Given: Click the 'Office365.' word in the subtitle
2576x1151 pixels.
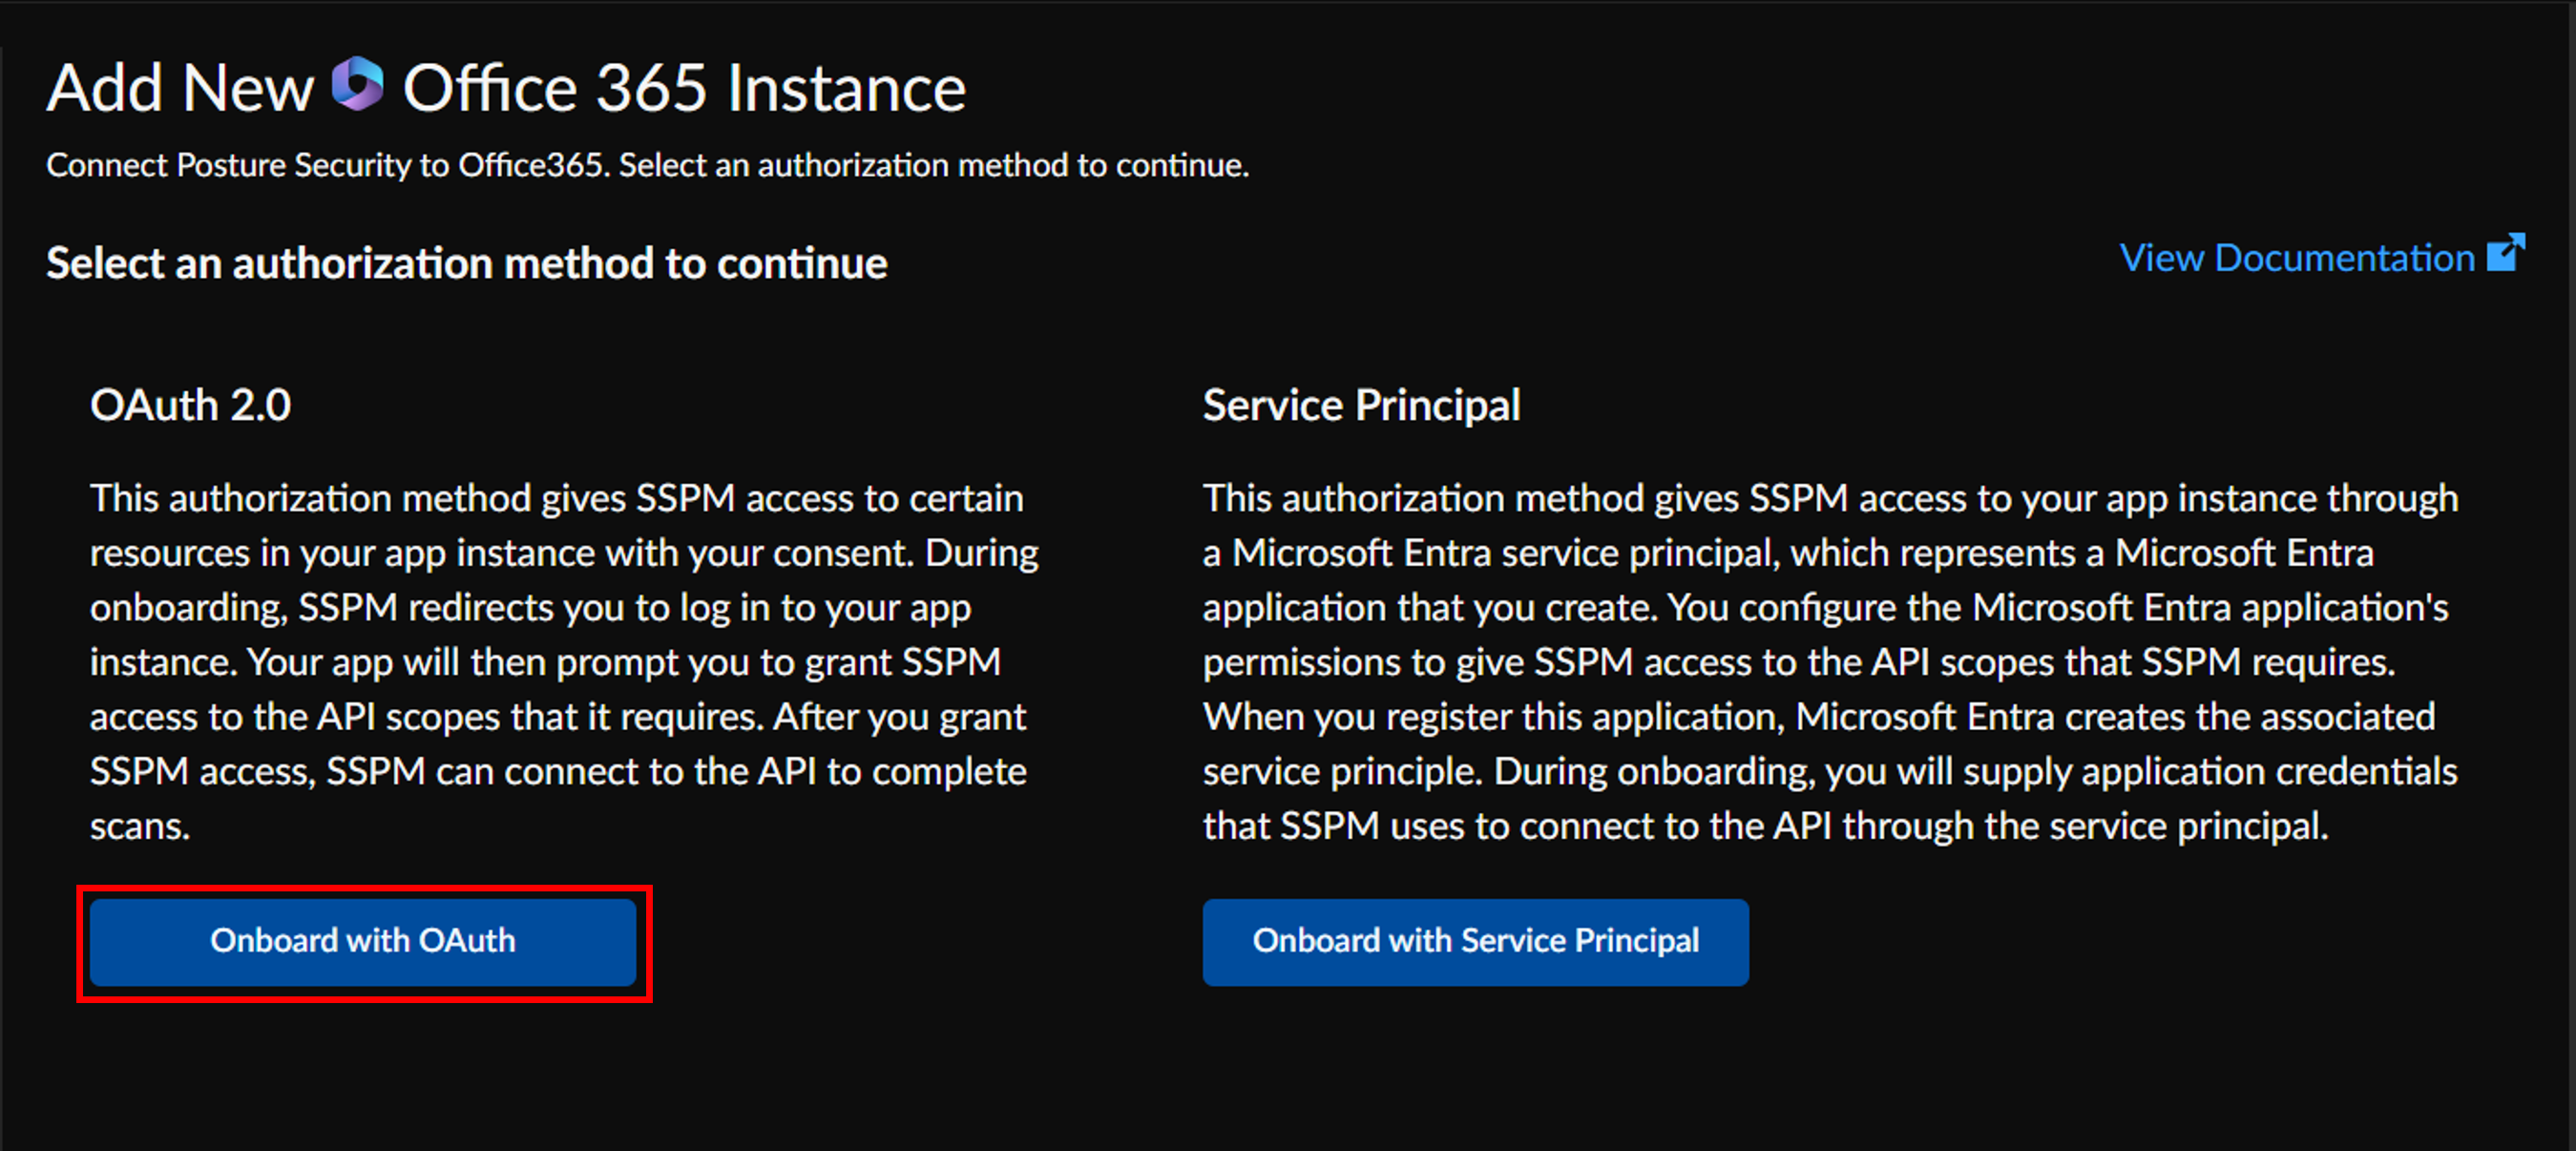Looking at the screenshot, I should 533,165.
